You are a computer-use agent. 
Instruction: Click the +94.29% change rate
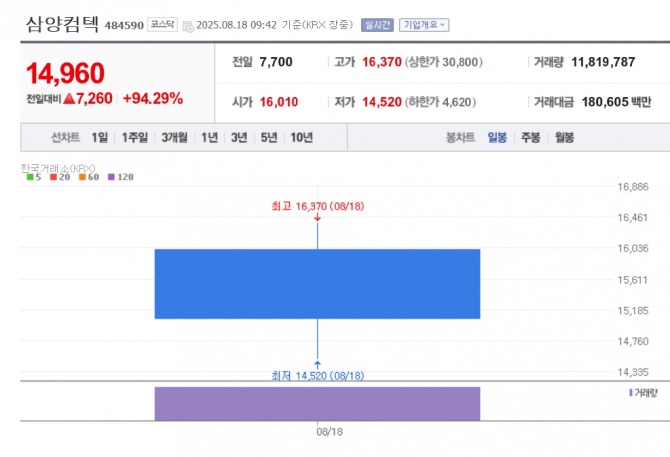click(x=153, y=99)
